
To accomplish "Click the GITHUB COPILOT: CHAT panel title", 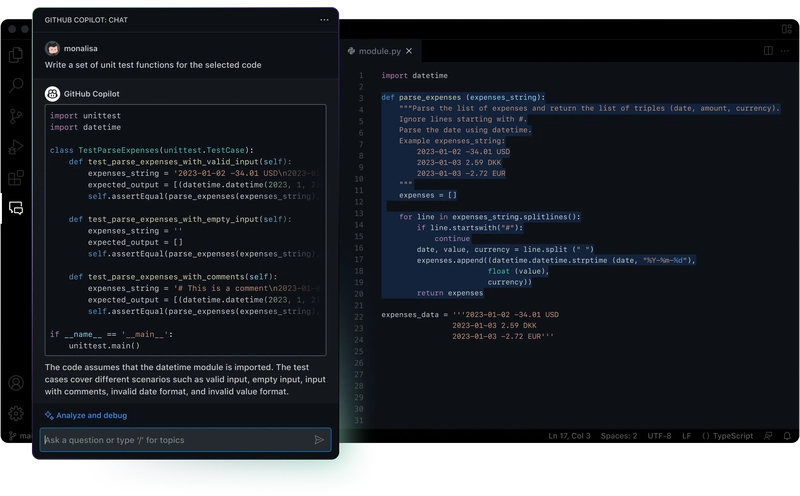I will 86,20.
